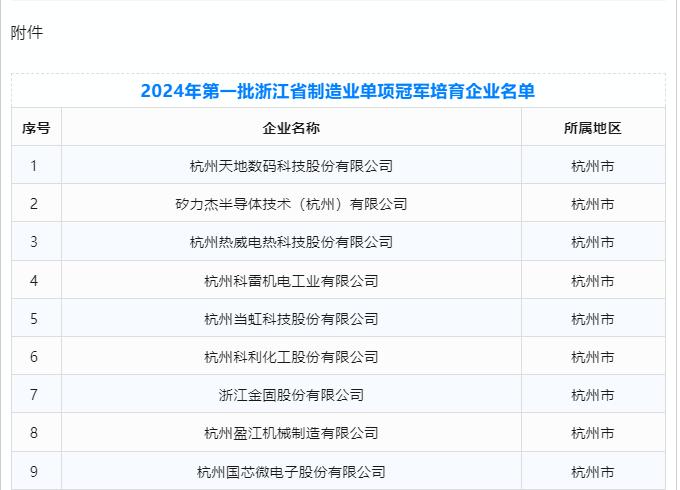Click serial number 7 cell

(34, 395)
